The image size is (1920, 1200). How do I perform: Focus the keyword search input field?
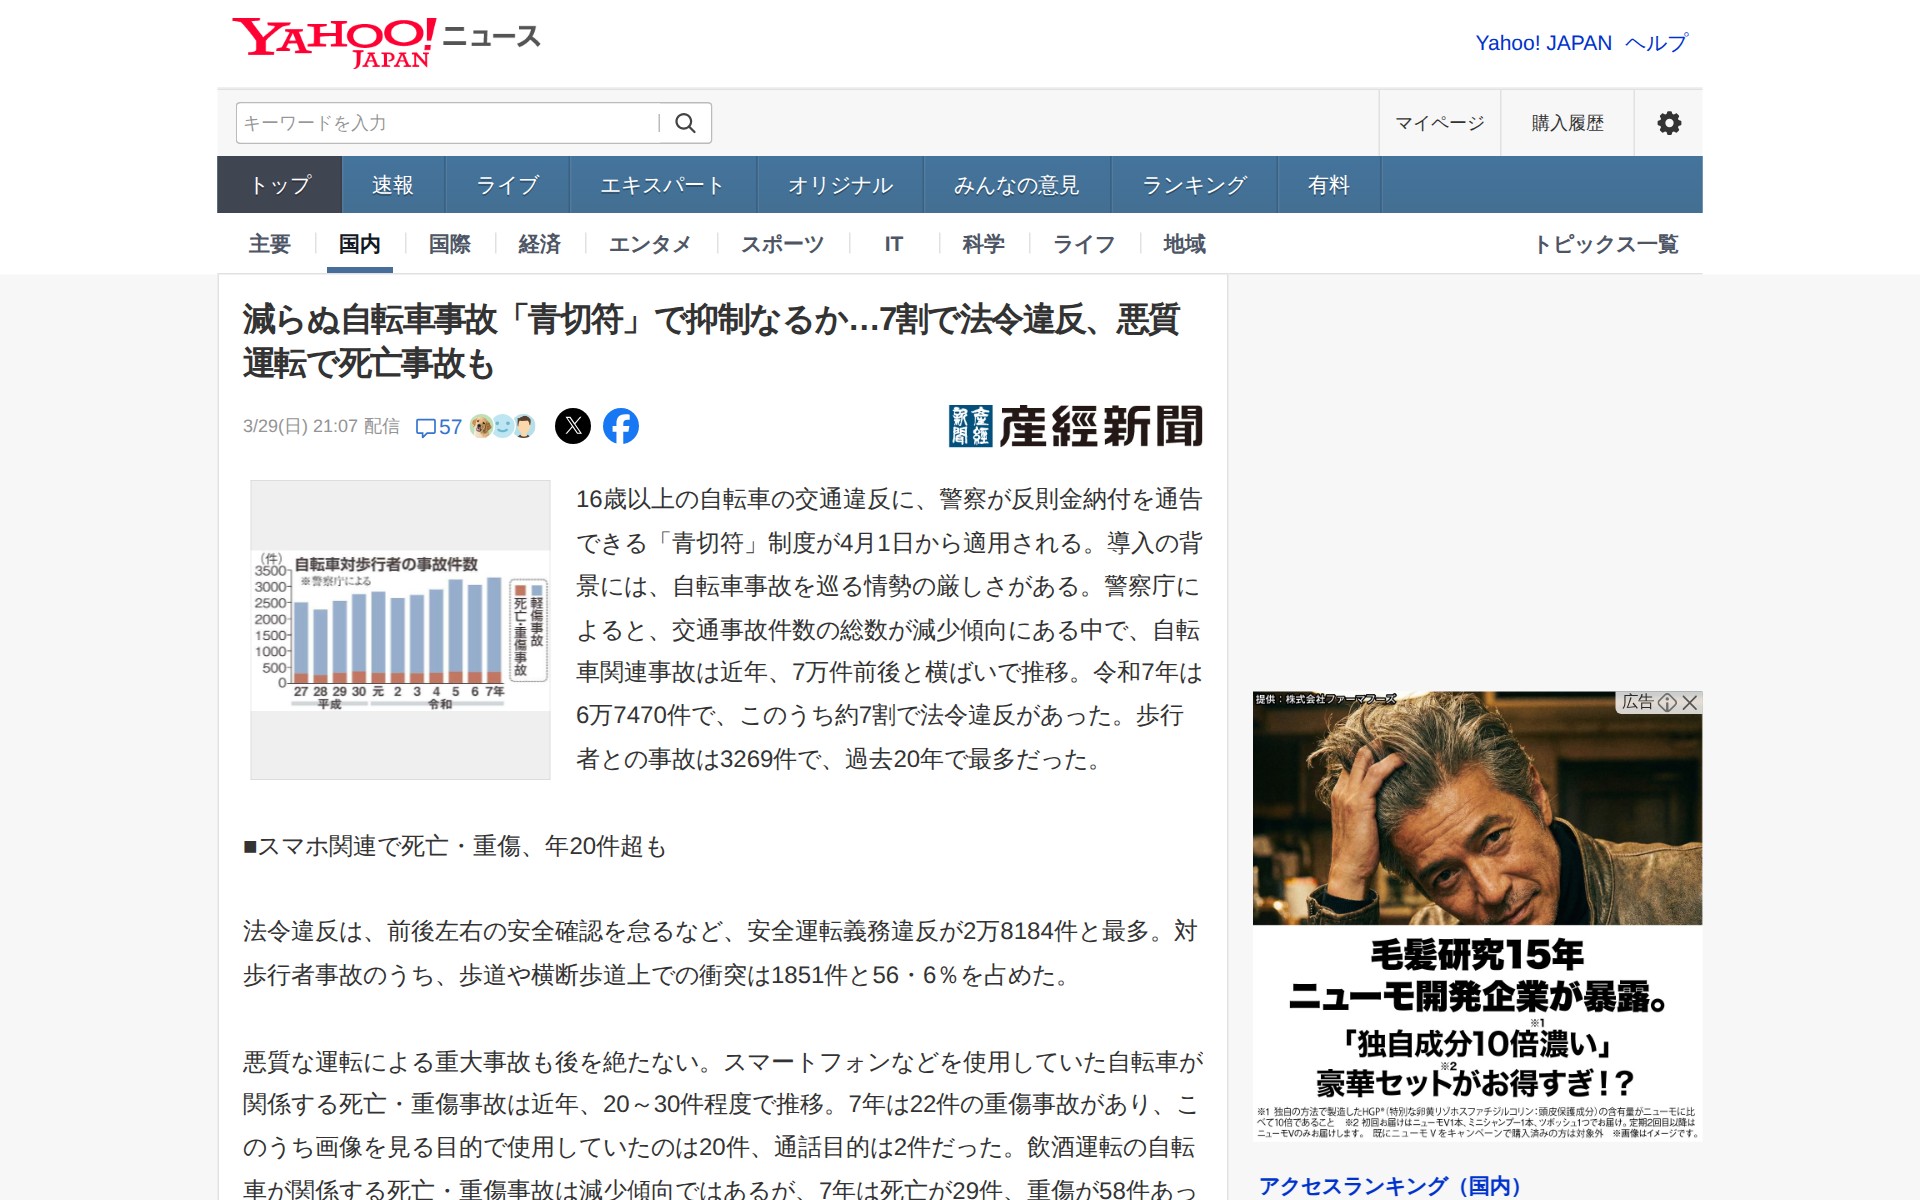pos(445,123)
